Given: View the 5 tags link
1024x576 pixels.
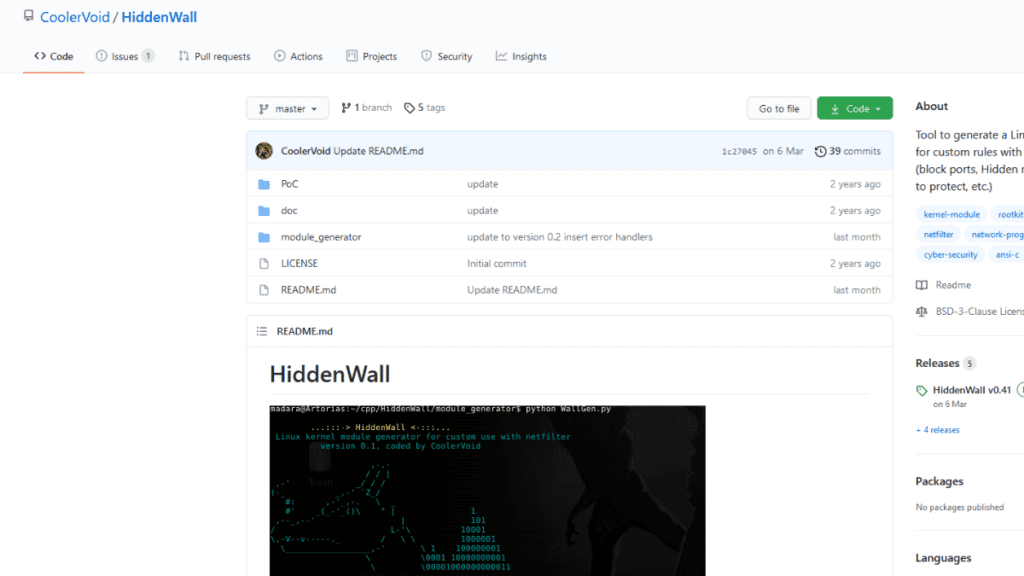Looking at the screenshot, I should tap(424, 108).
